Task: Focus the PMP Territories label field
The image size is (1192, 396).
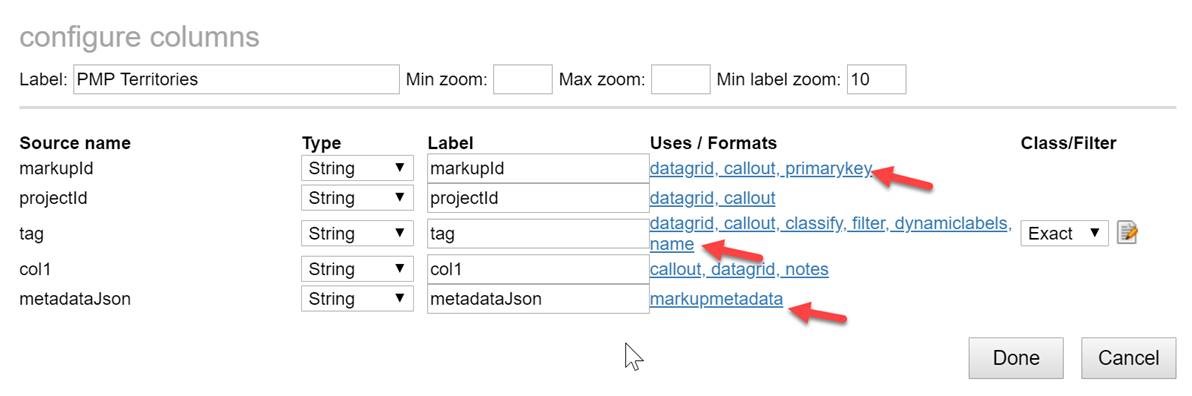Action: coord(236,79)
